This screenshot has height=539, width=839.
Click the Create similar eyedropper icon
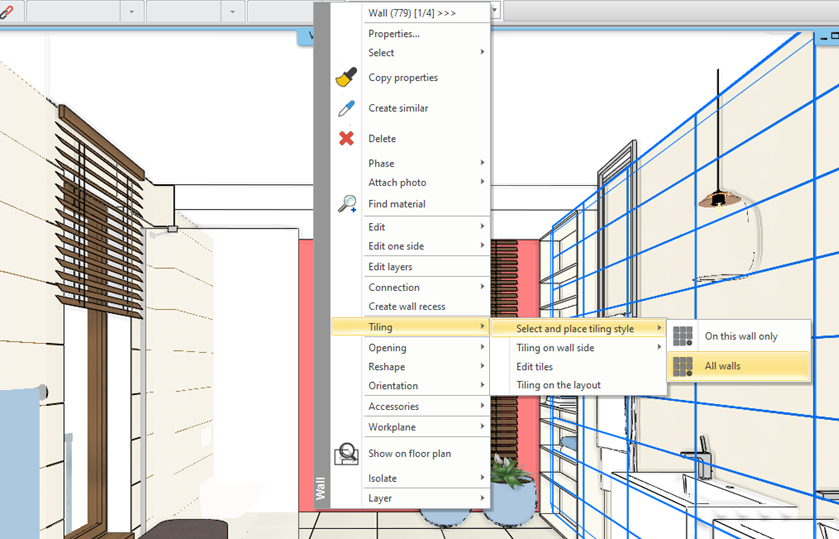[x=346, y=108]
